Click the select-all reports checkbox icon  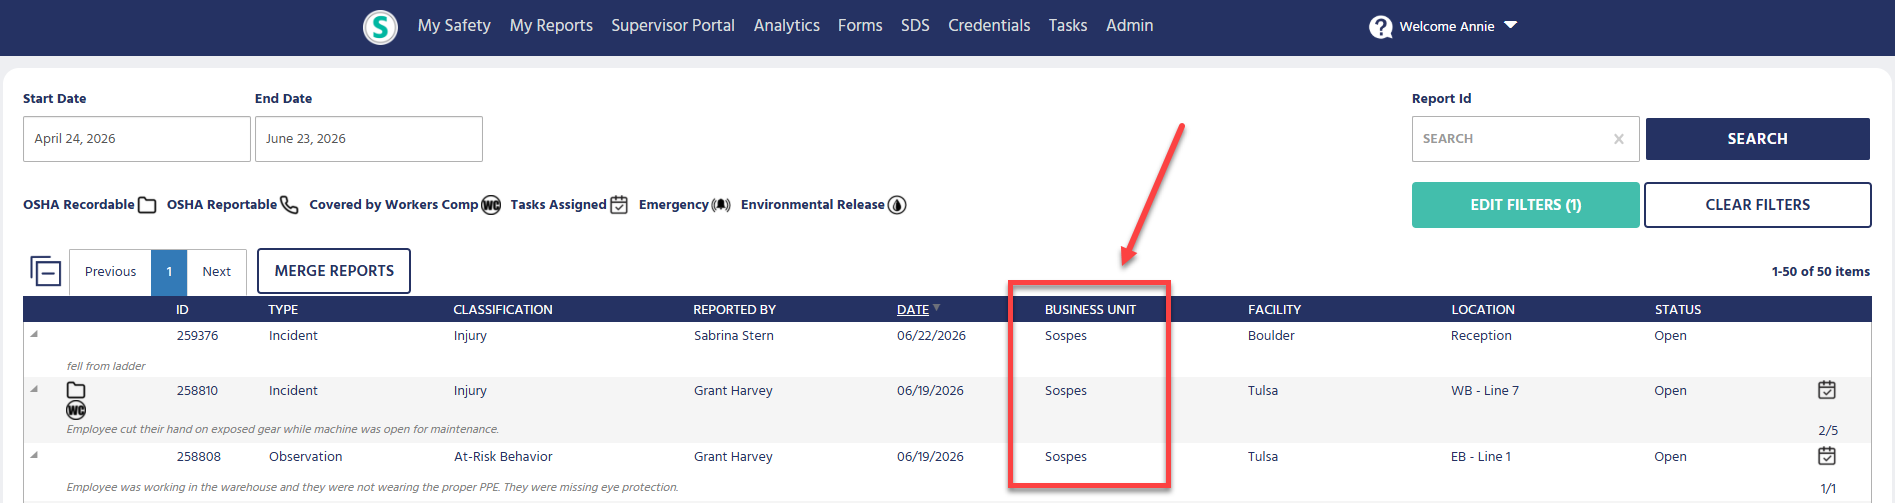coord(46,271)
